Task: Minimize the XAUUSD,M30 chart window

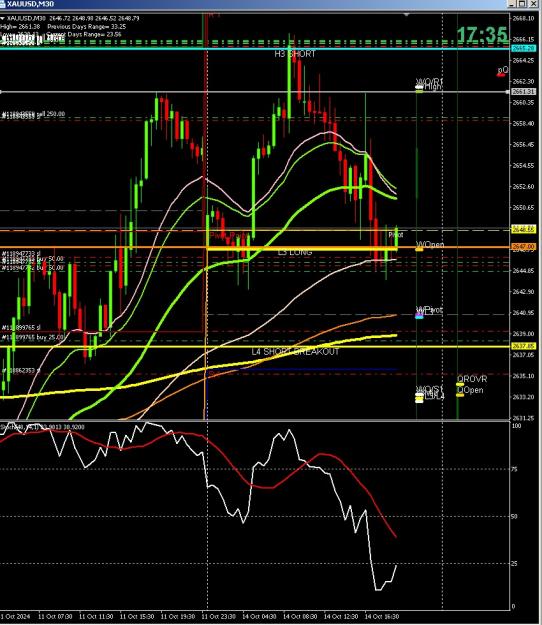Action: 513,4
